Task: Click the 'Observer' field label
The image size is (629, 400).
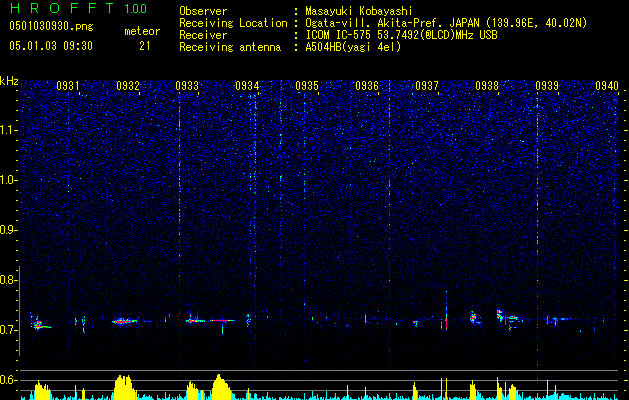Action: coord(203,11)
